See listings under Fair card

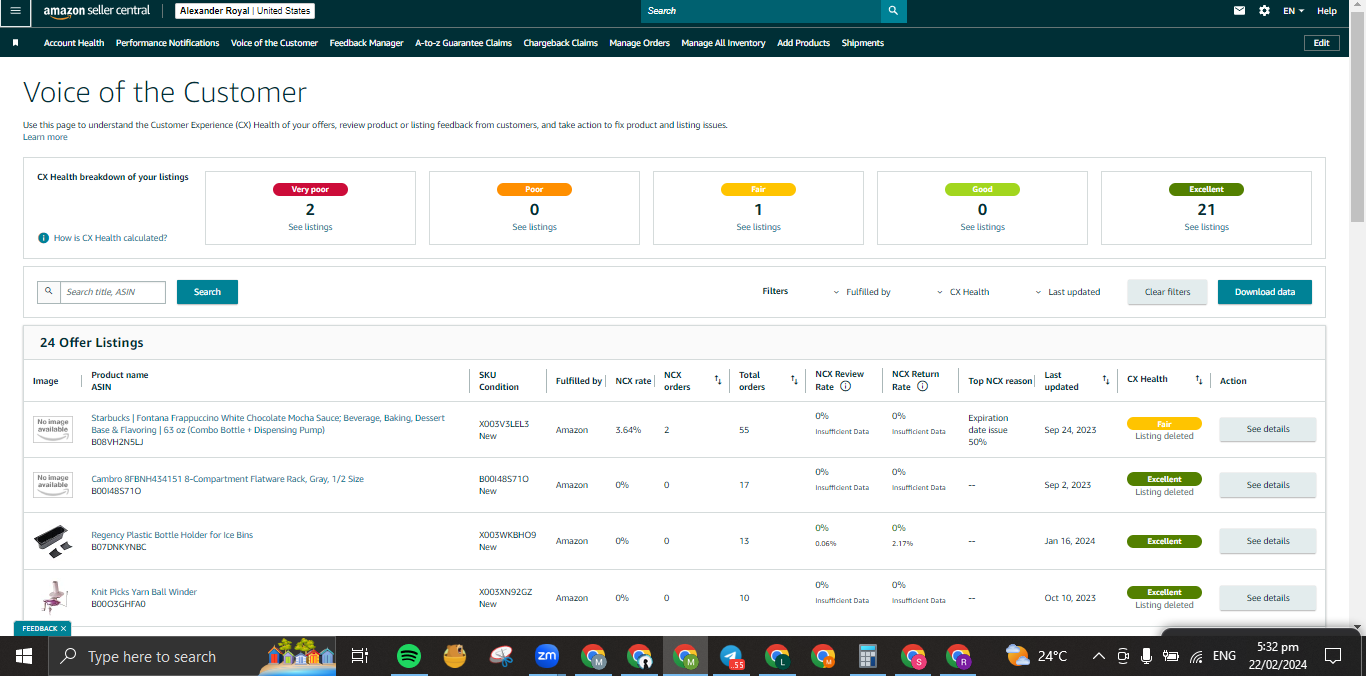pyautogui.click(x=758, y=227)
